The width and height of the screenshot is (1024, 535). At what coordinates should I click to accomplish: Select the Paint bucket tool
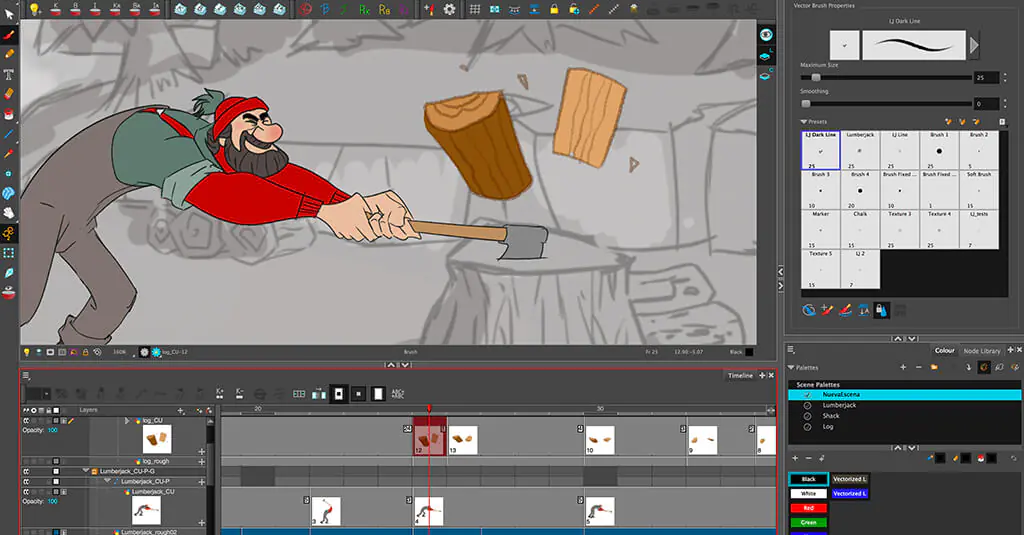coord(9,114)
